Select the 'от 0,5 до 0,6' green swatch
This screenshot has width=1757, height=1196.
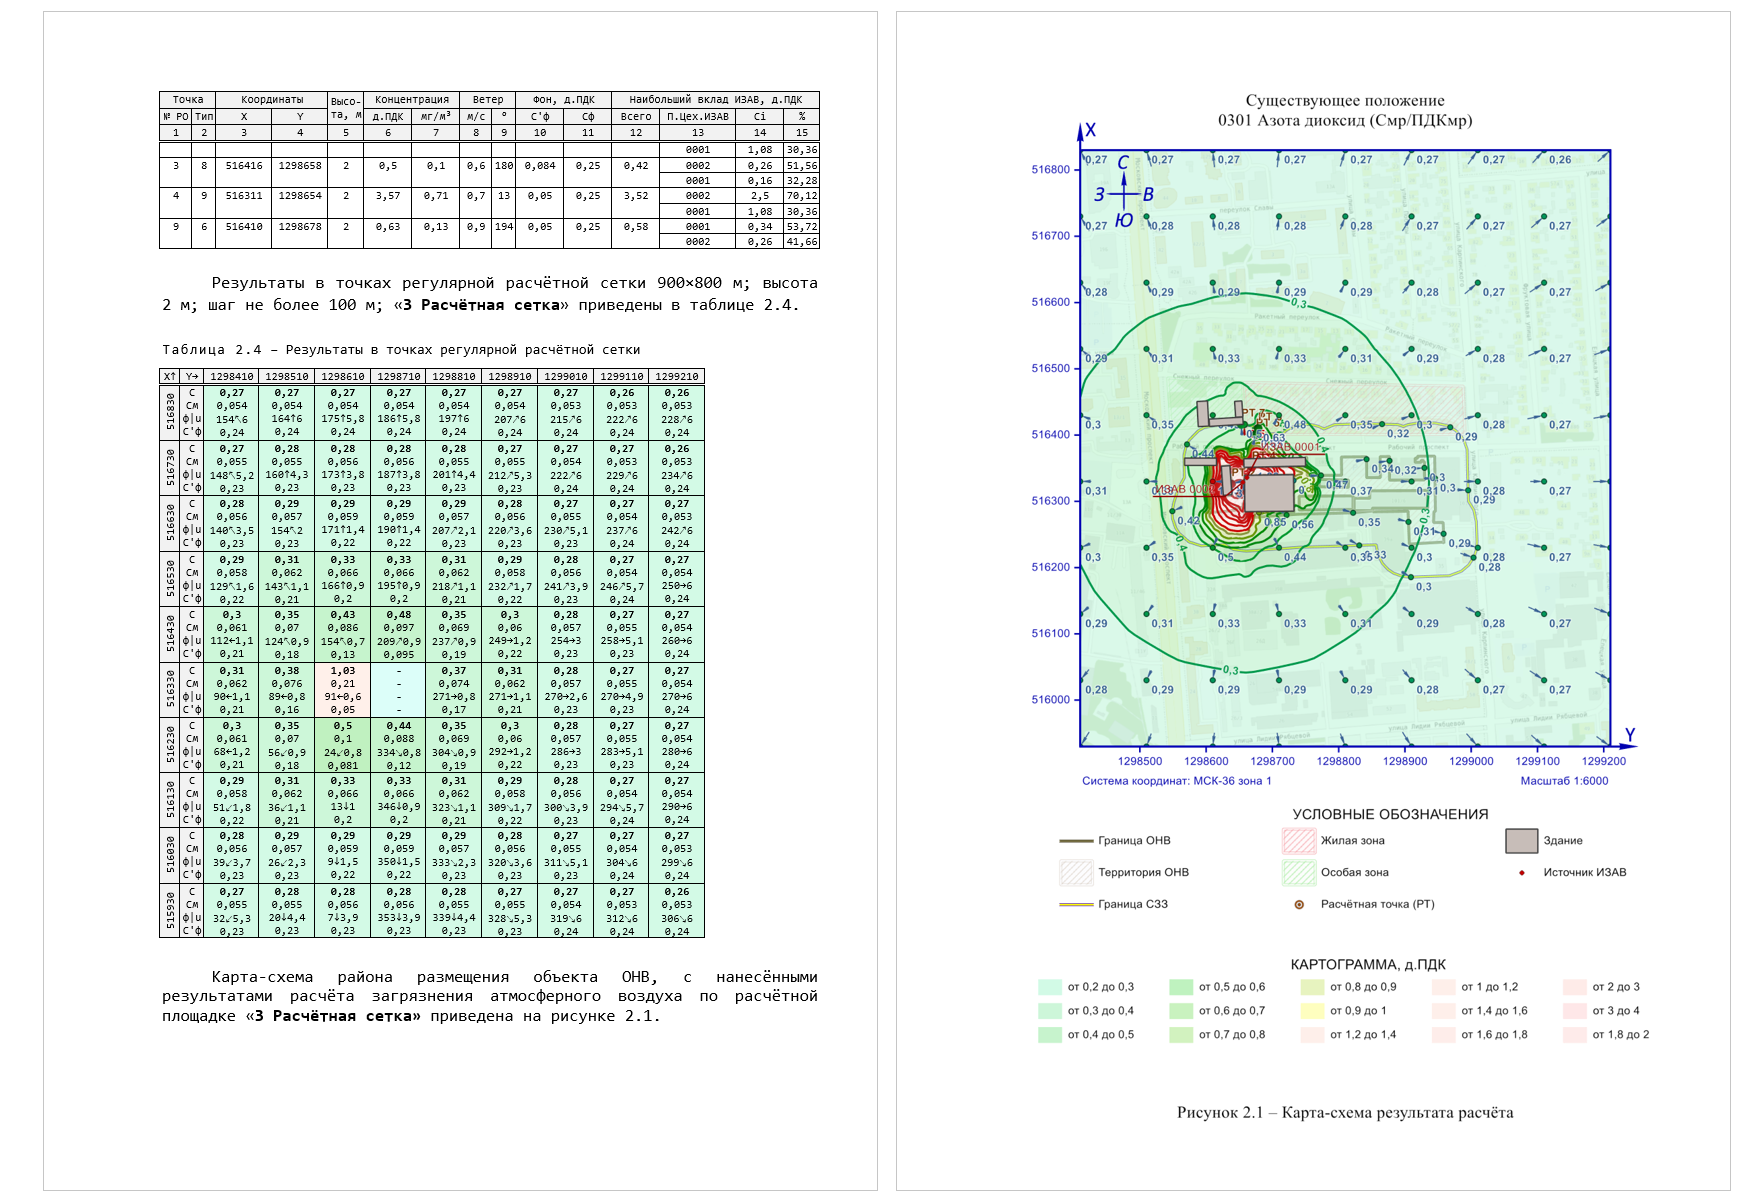click(1181, 987)
